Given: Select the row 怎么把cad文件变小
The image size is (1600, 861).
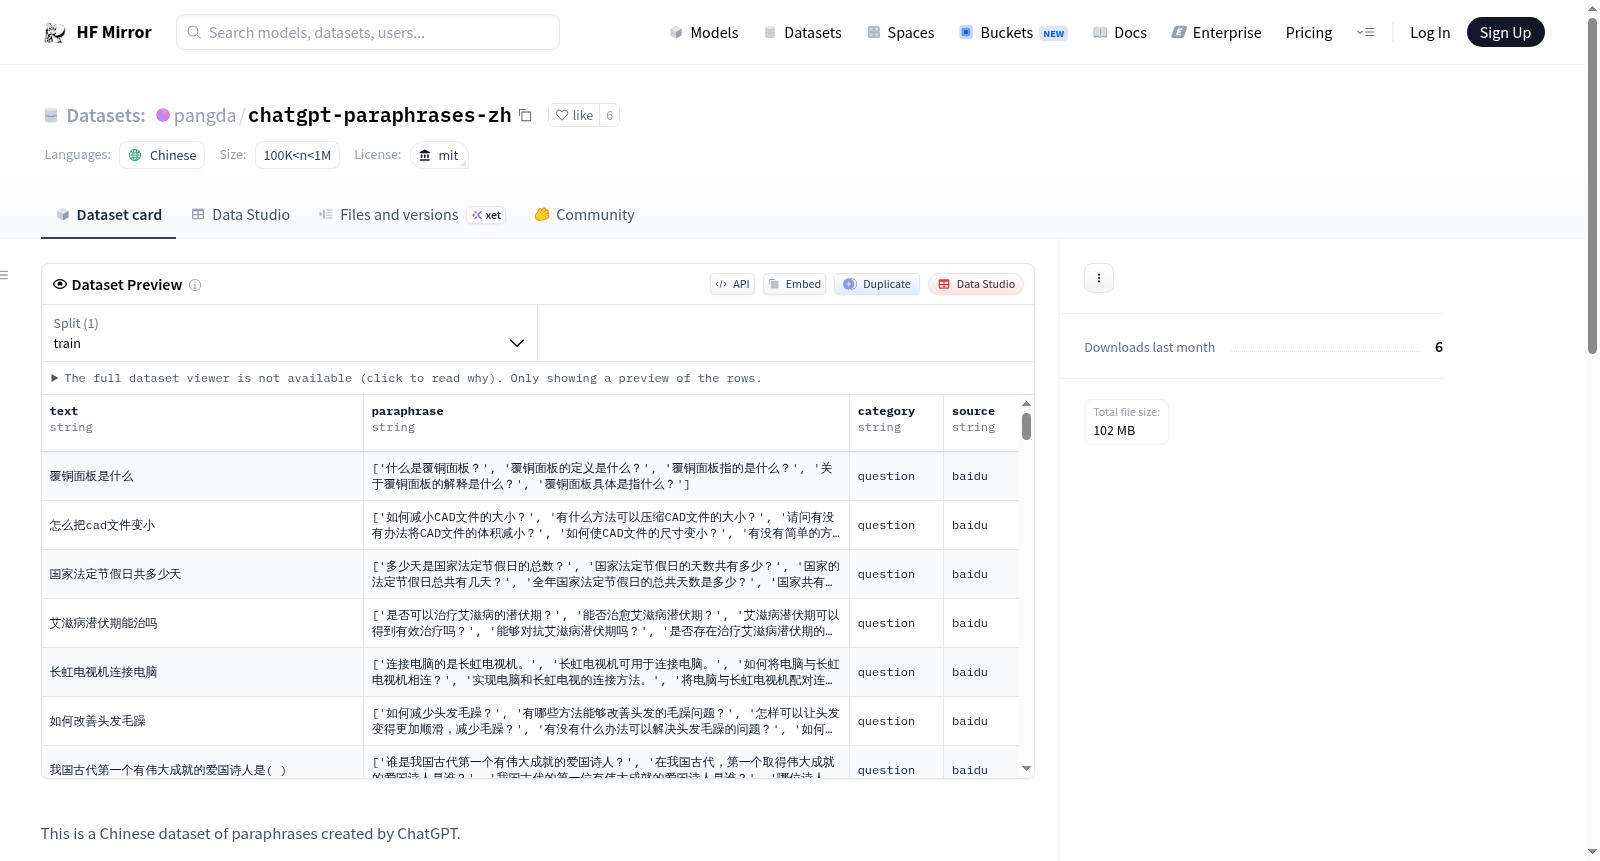Looking at the screenshot, I should pos(530,525).
